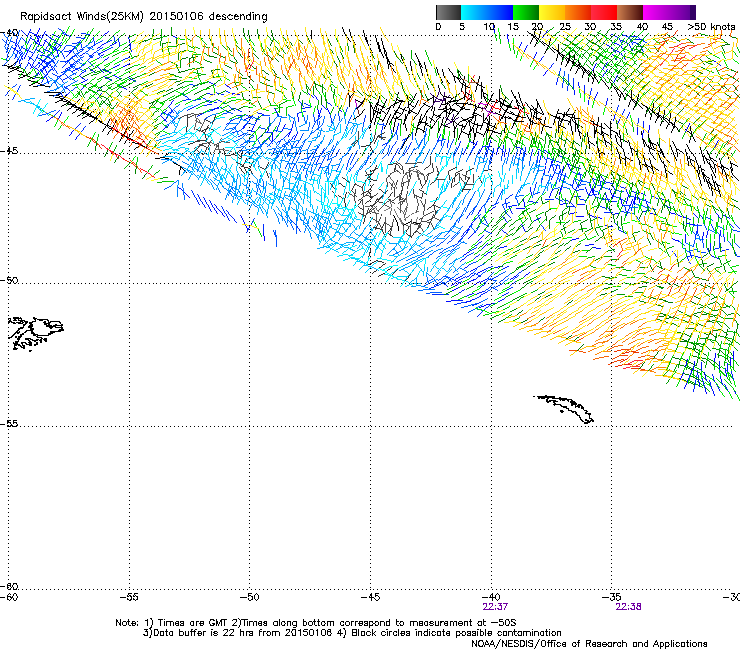Click the latitude label '-45' on left axis
The width and height of the screenshot is (740, 650).
[9, 151]
